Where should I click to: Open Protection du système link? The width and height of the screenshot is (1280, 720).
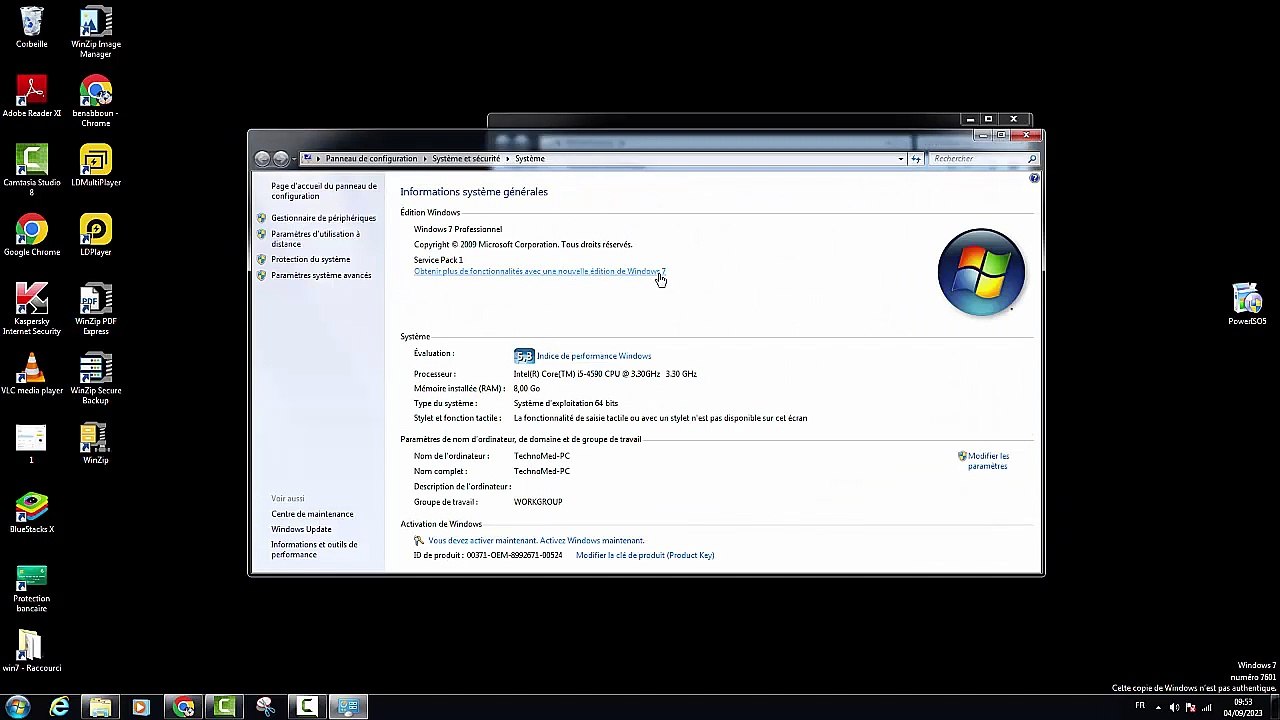[310, 259]
